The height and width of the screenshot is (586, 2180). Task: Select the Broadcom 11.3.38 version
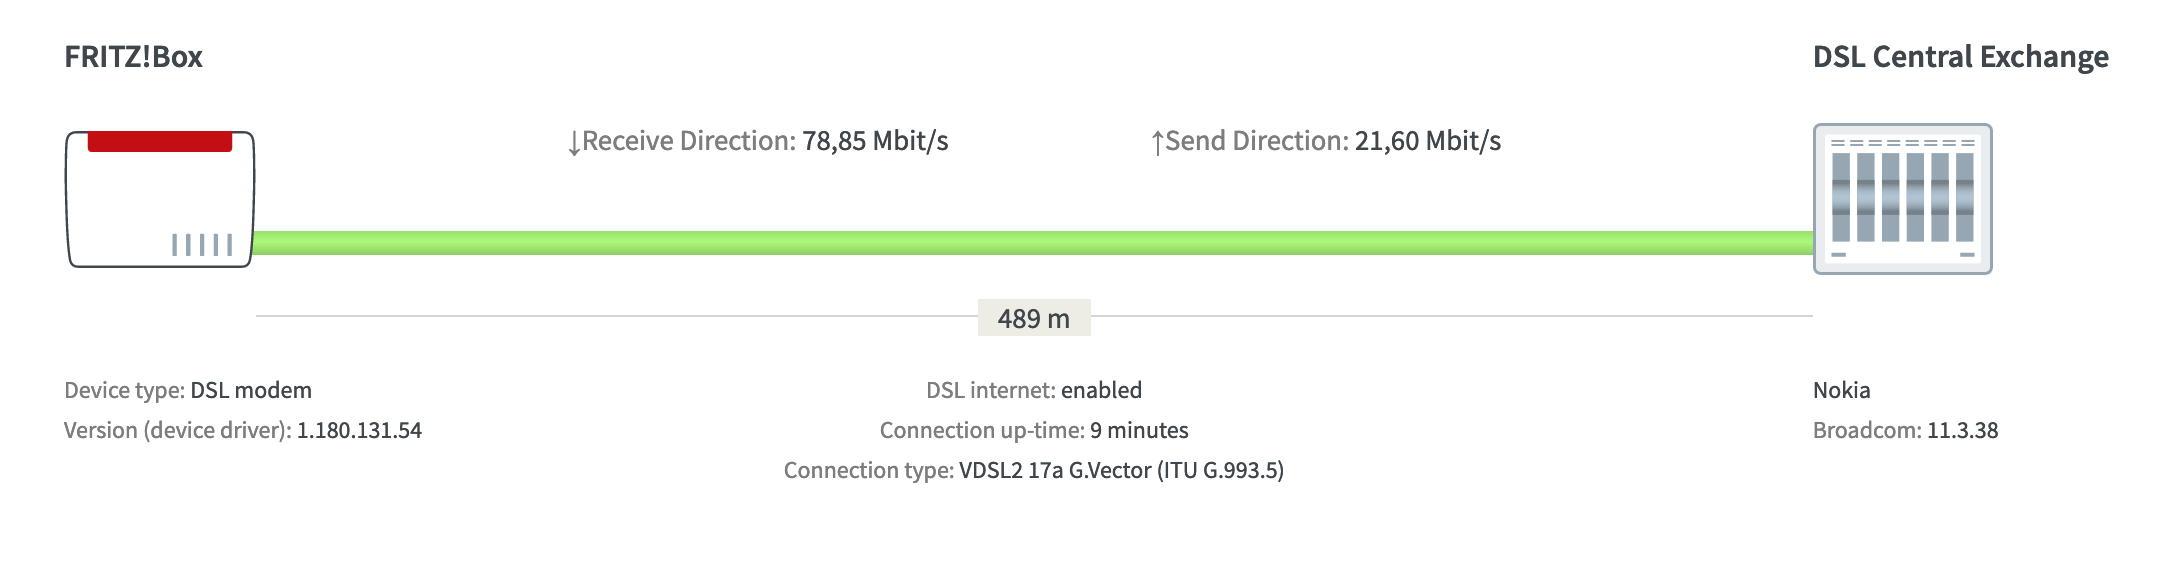pyautogui.click(x=1962, y=430)
